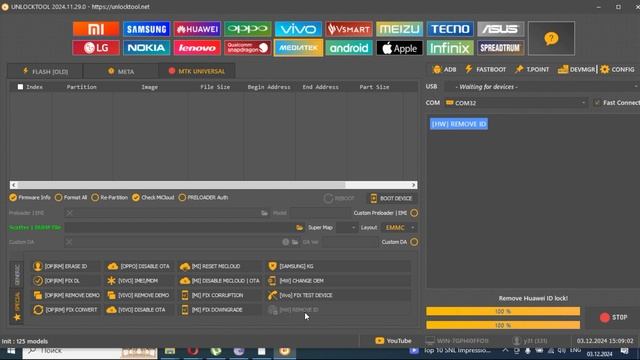Run [MI] DISABLE MICLOUD | OTA
The width and height of the screenshot is (640, 360).
220,281
